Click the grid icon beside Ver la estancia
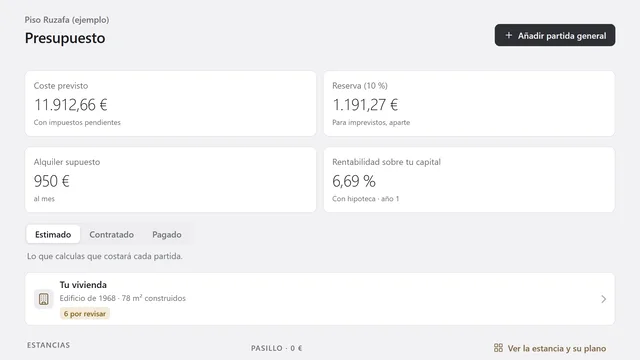 pos(498,348)
